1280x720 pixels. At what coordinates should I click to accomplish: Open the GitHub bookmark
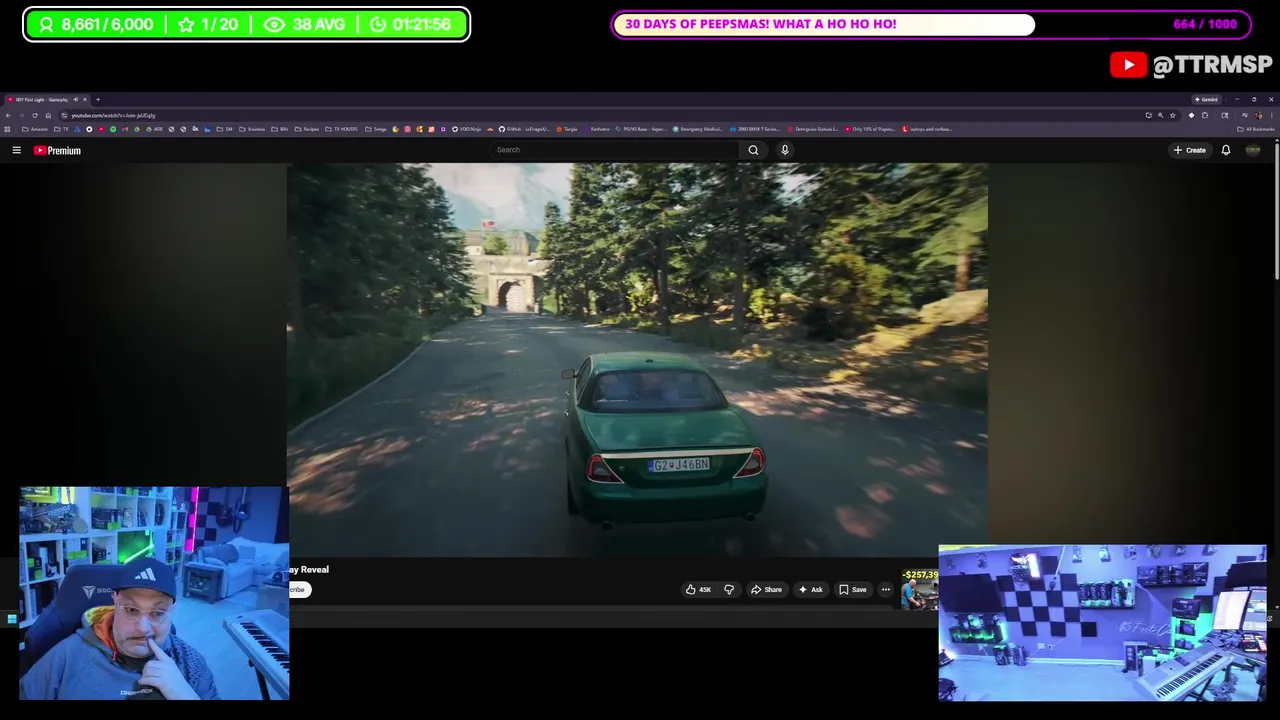click(x=525, y=129)
